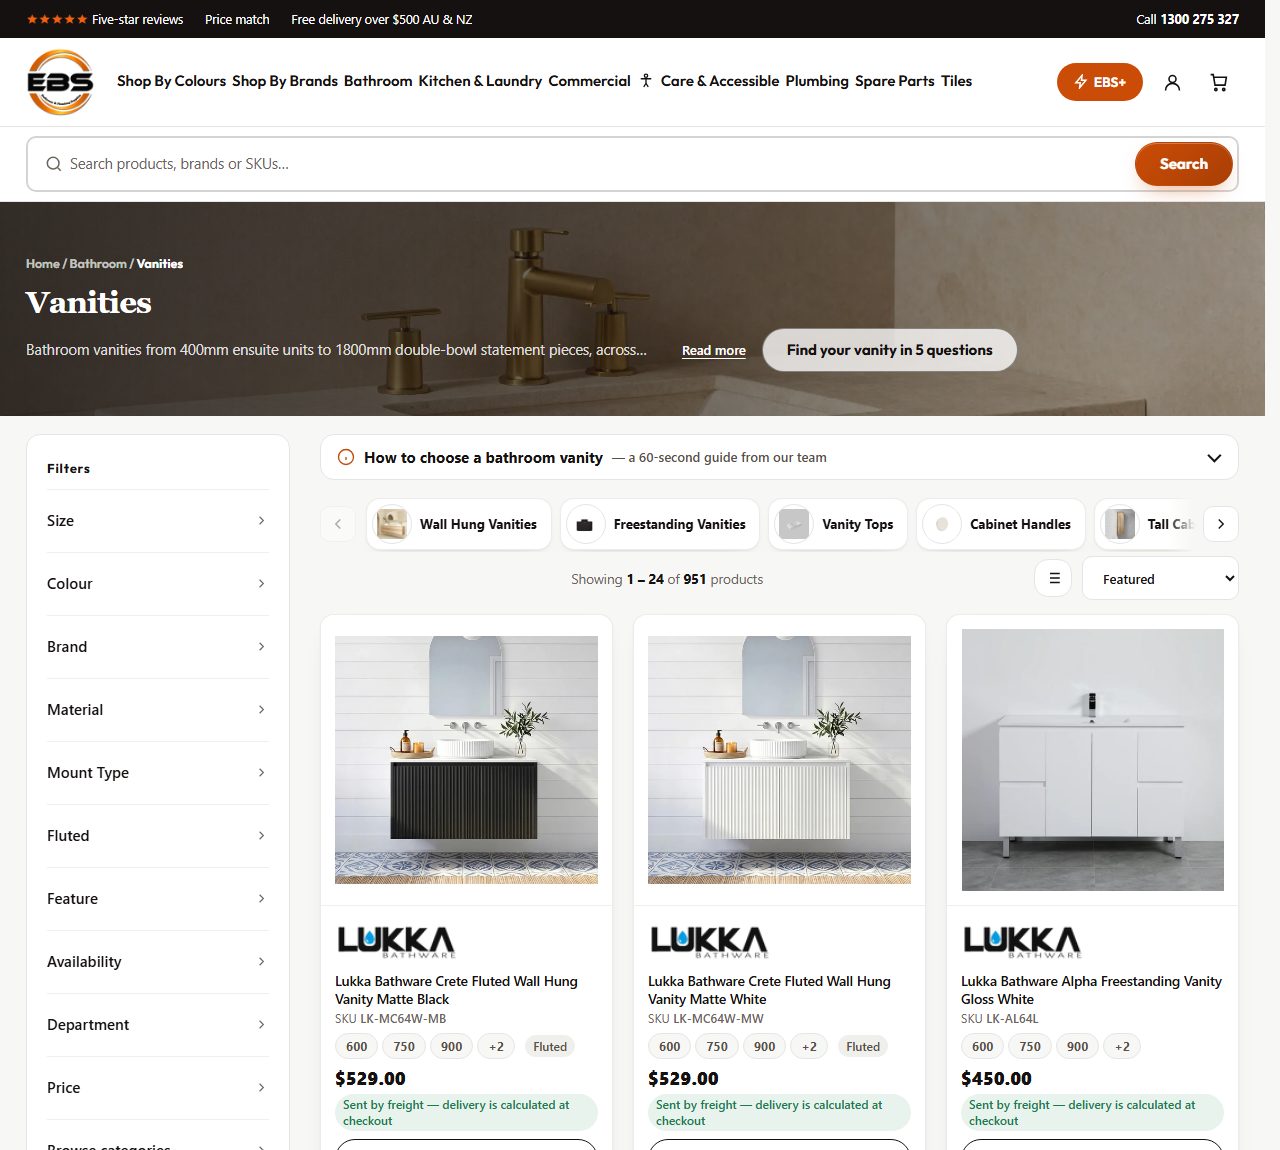
Task: Open the Featured sort dropdown
Action: [1160, 578]
